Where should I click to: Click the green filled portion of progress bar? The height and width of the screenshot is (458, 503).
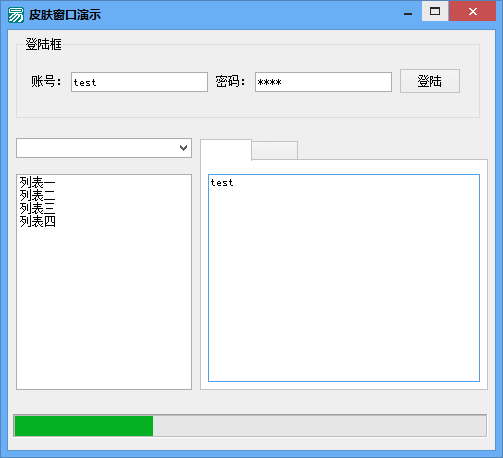pos(84,426)
